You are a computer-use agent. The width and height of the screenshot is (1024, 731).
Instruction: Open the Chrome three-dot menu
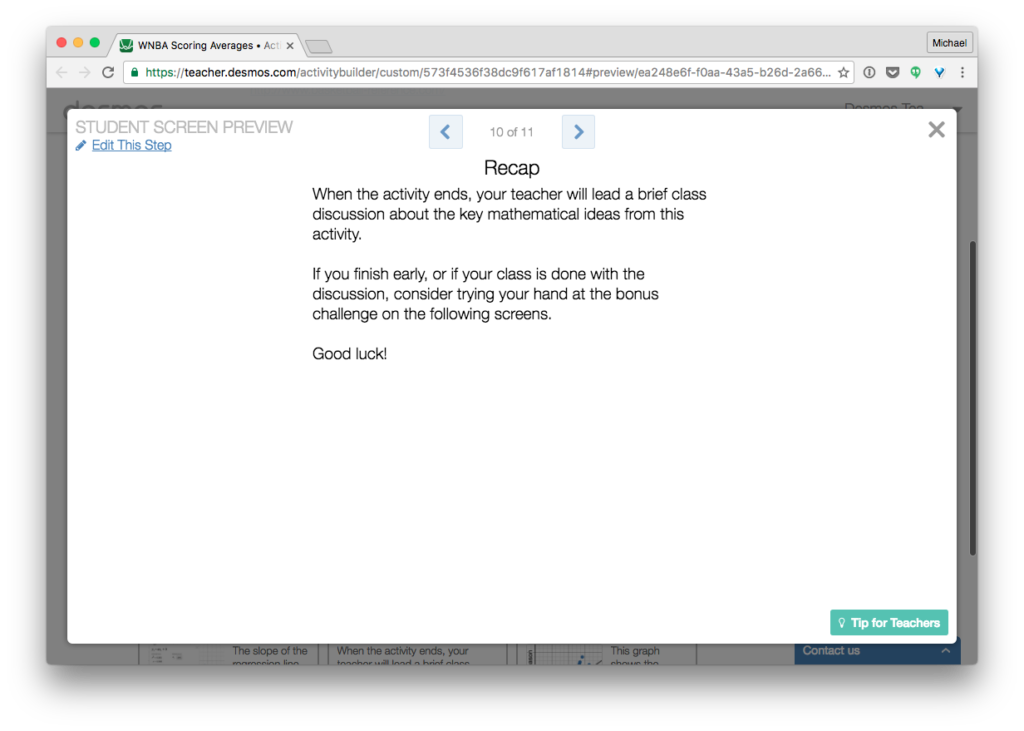[962, 72]
